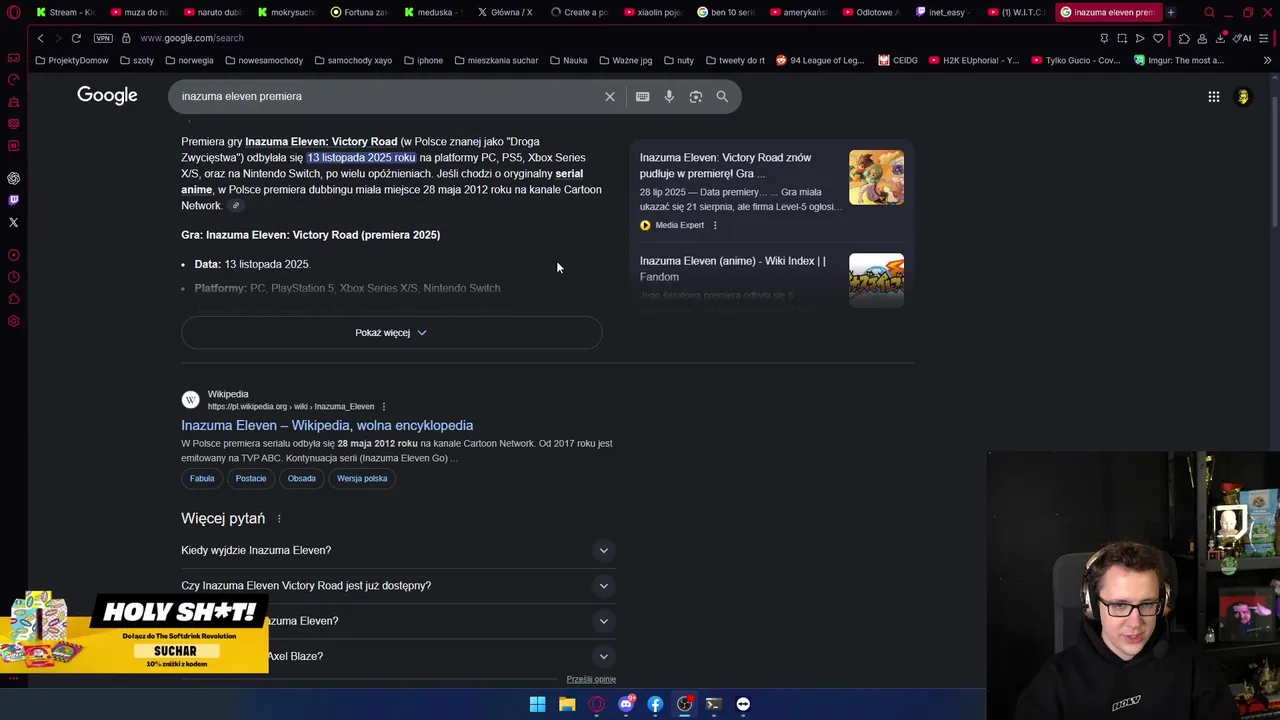Click address bar URL www.google.com/search
Image resolution: width=1280 pixels, height=720 pixels.
point(192,38)
